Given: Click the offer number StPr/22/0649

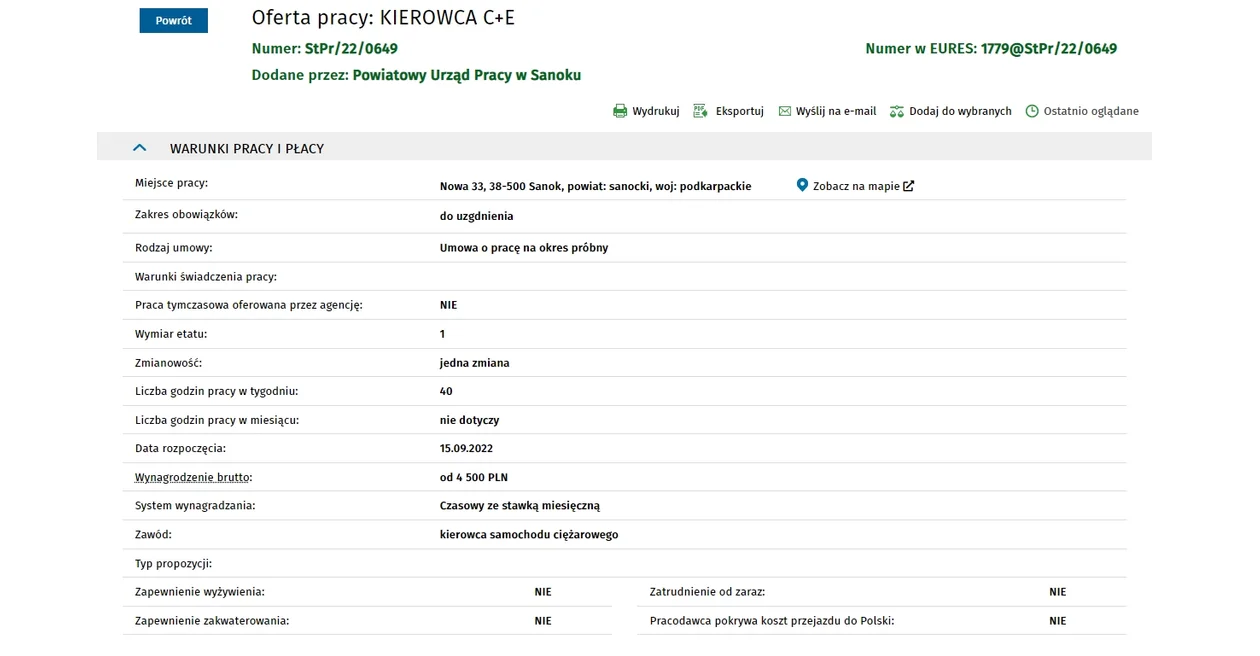Looking at the screenshot, I should click(351, 48).
